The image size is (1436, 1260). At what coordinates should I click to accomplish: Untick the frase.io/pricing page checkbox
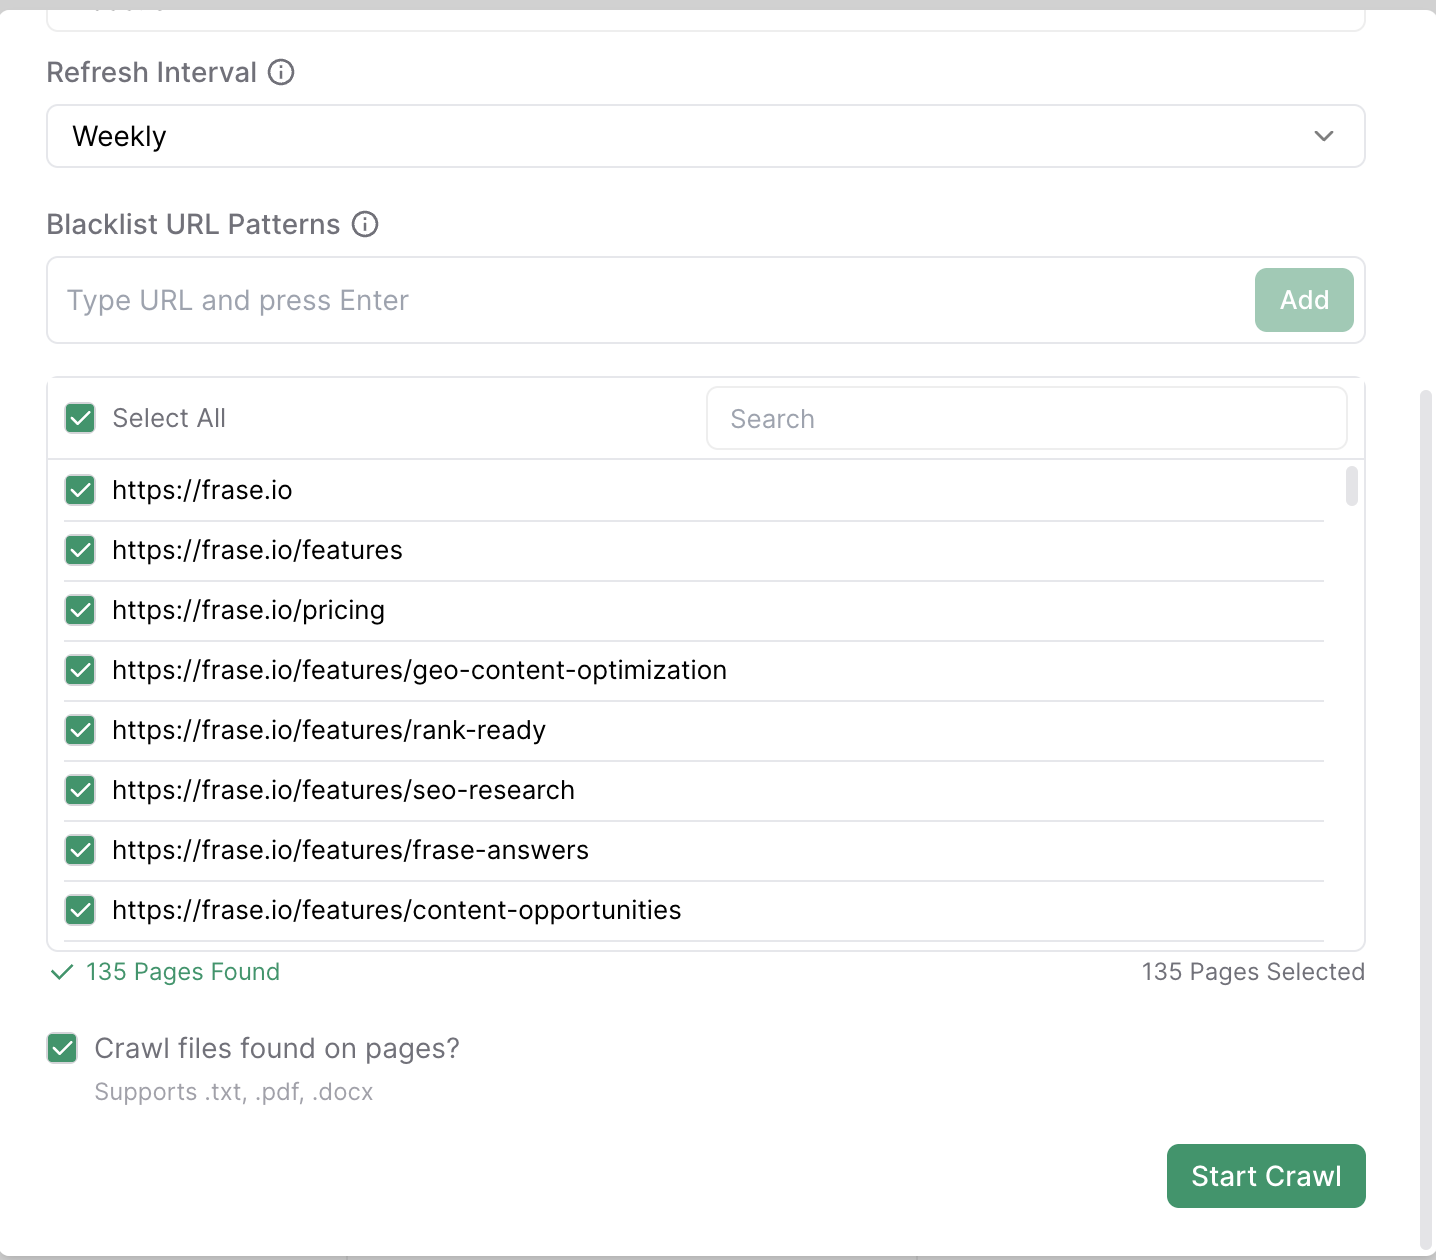pos(80,610)
